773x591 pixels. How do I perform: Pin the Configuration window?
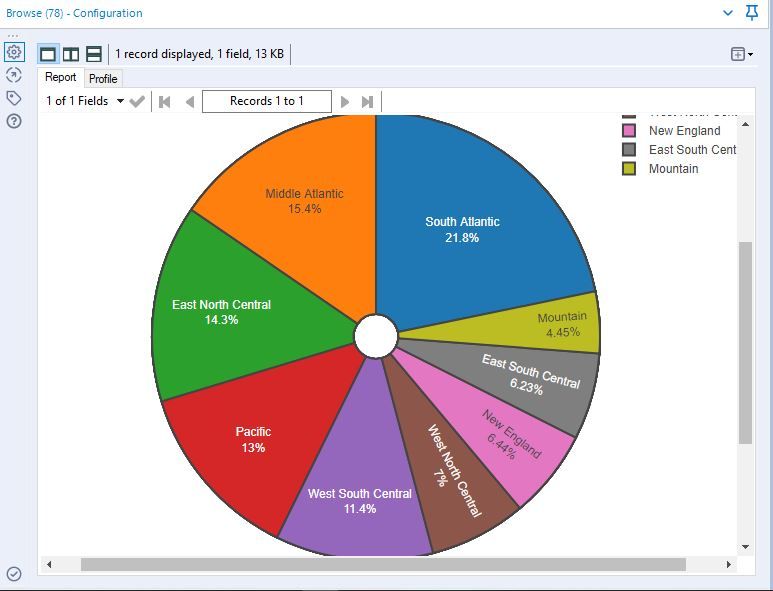pyautogui.click(x=752, y=13)
